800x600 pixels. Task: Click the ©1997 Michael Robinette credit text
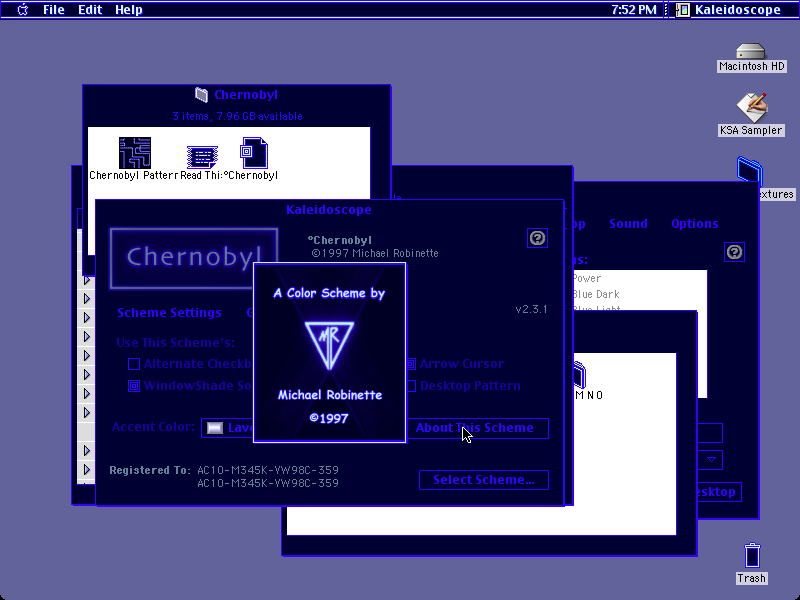374,253
